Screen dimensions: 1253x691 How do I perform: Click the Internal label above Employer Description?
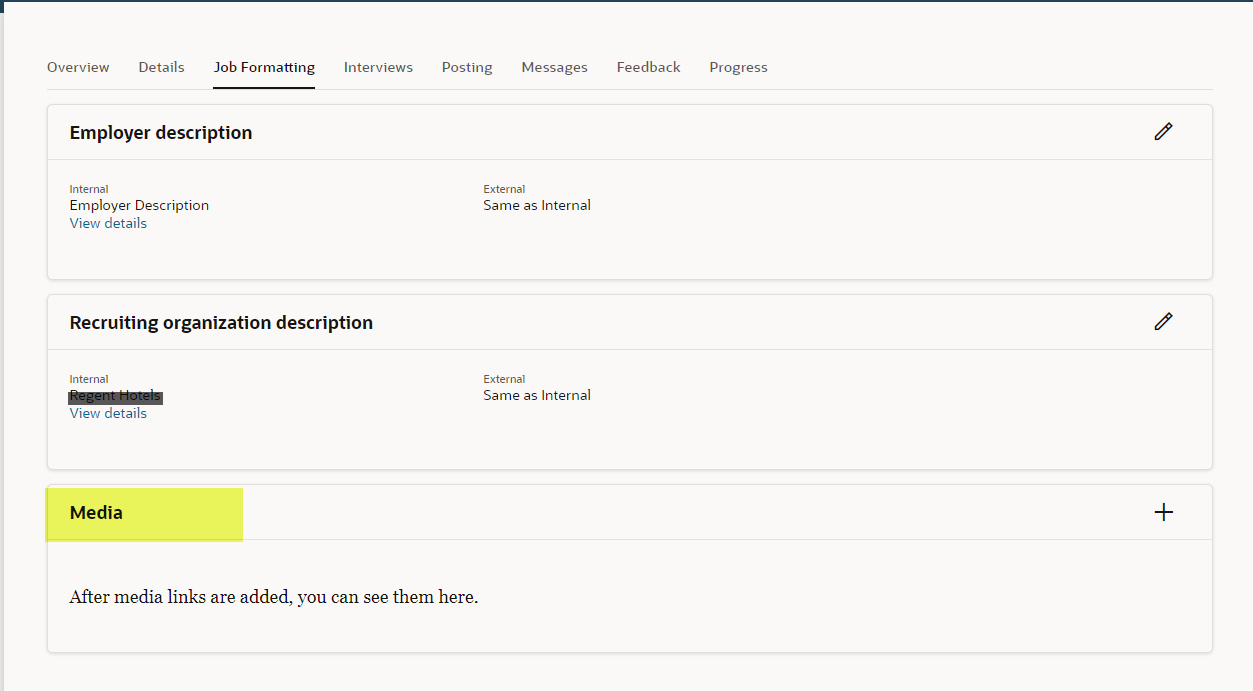88,188
